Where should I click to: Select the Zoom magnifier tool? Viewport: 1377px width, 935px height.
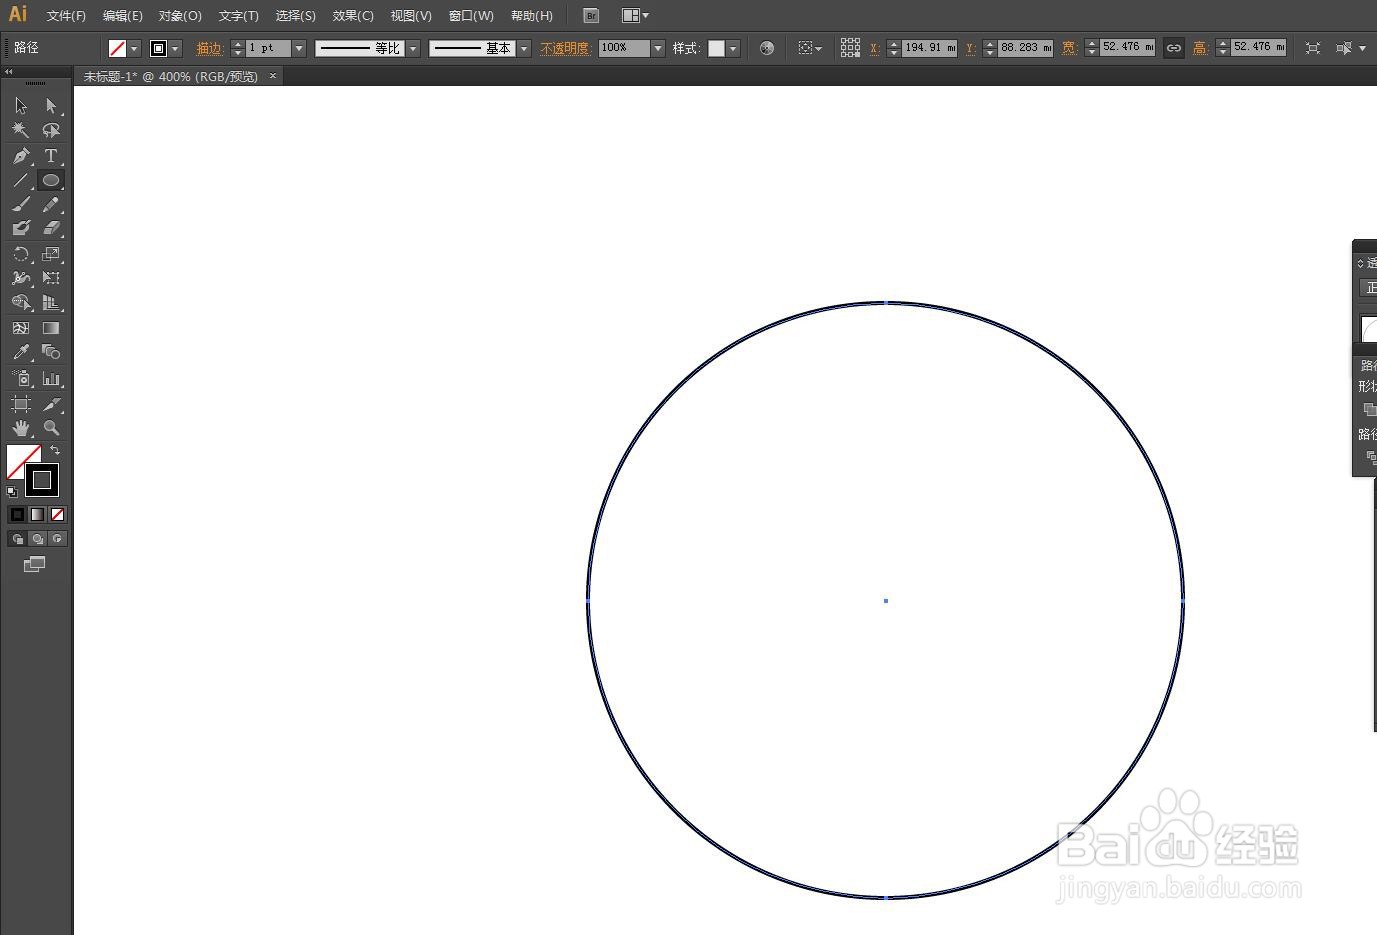[x=51, y=428]
